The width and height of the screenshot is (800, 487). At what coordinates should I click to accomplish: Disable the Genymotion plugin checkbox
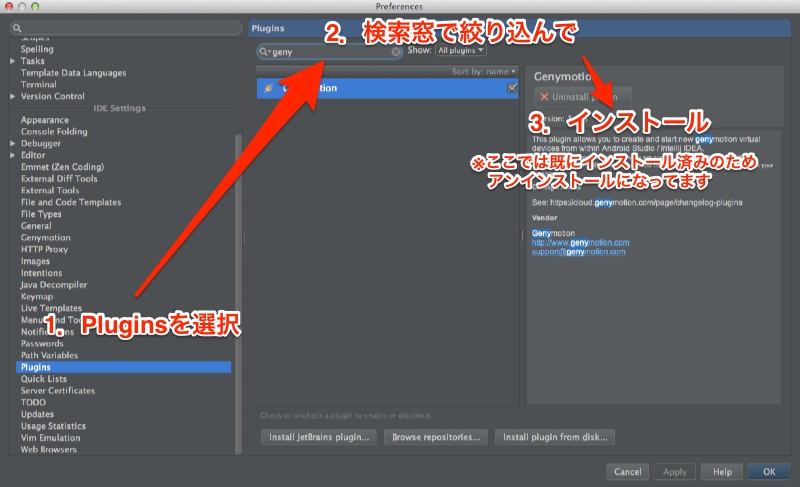click(x=512, y=88)
